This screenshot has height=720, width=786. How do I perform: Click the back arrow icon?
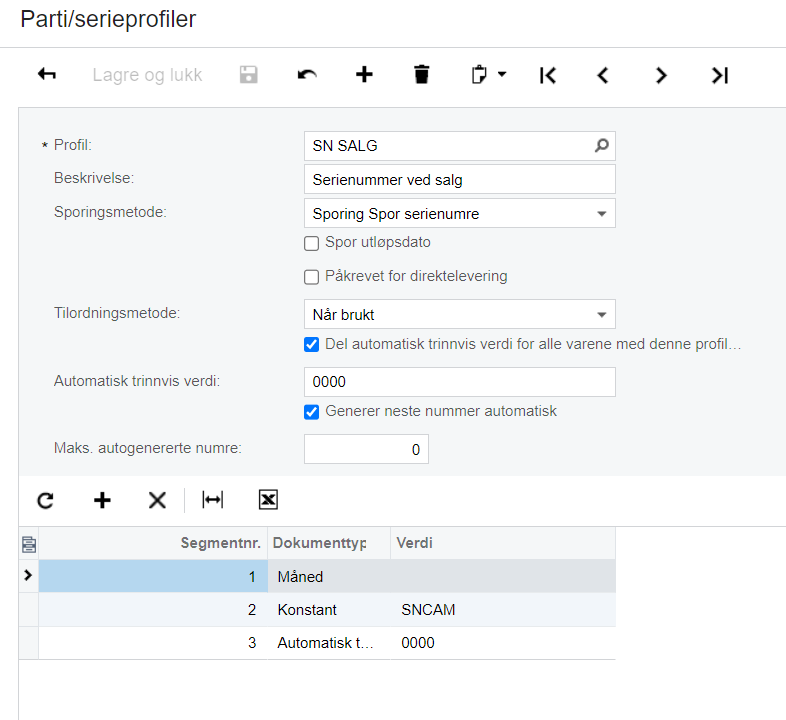[x=47, y=75]
